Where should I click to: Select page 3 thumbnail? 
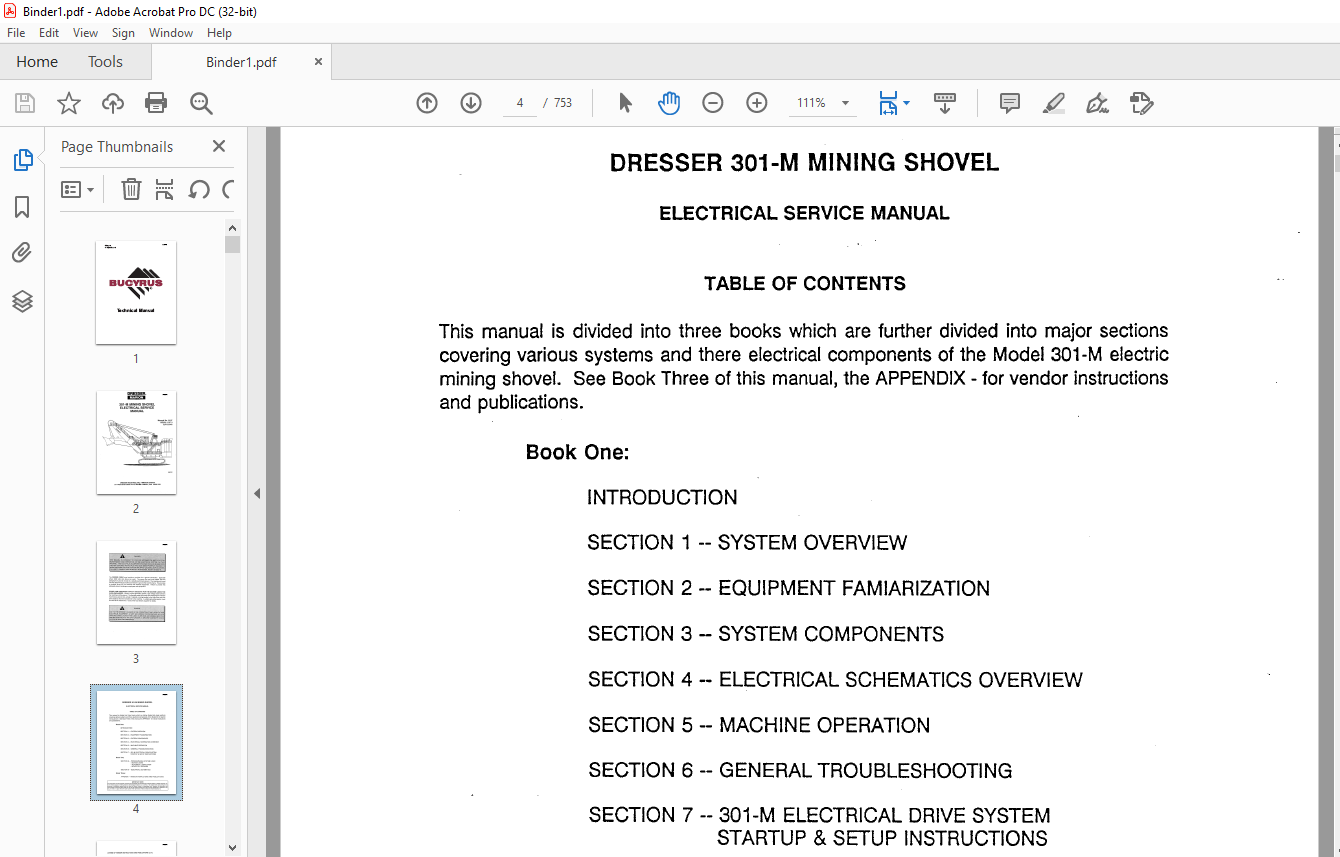point(136,592)
